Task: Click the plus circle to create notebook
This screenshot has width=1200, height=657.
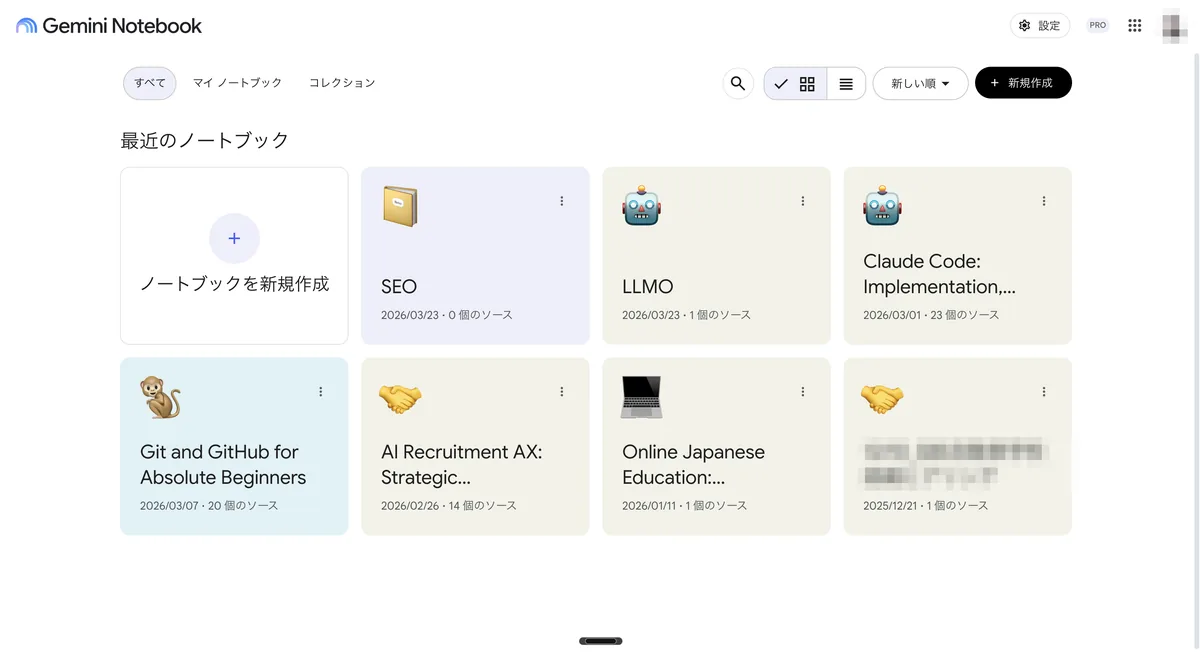Action: [234, 238]
